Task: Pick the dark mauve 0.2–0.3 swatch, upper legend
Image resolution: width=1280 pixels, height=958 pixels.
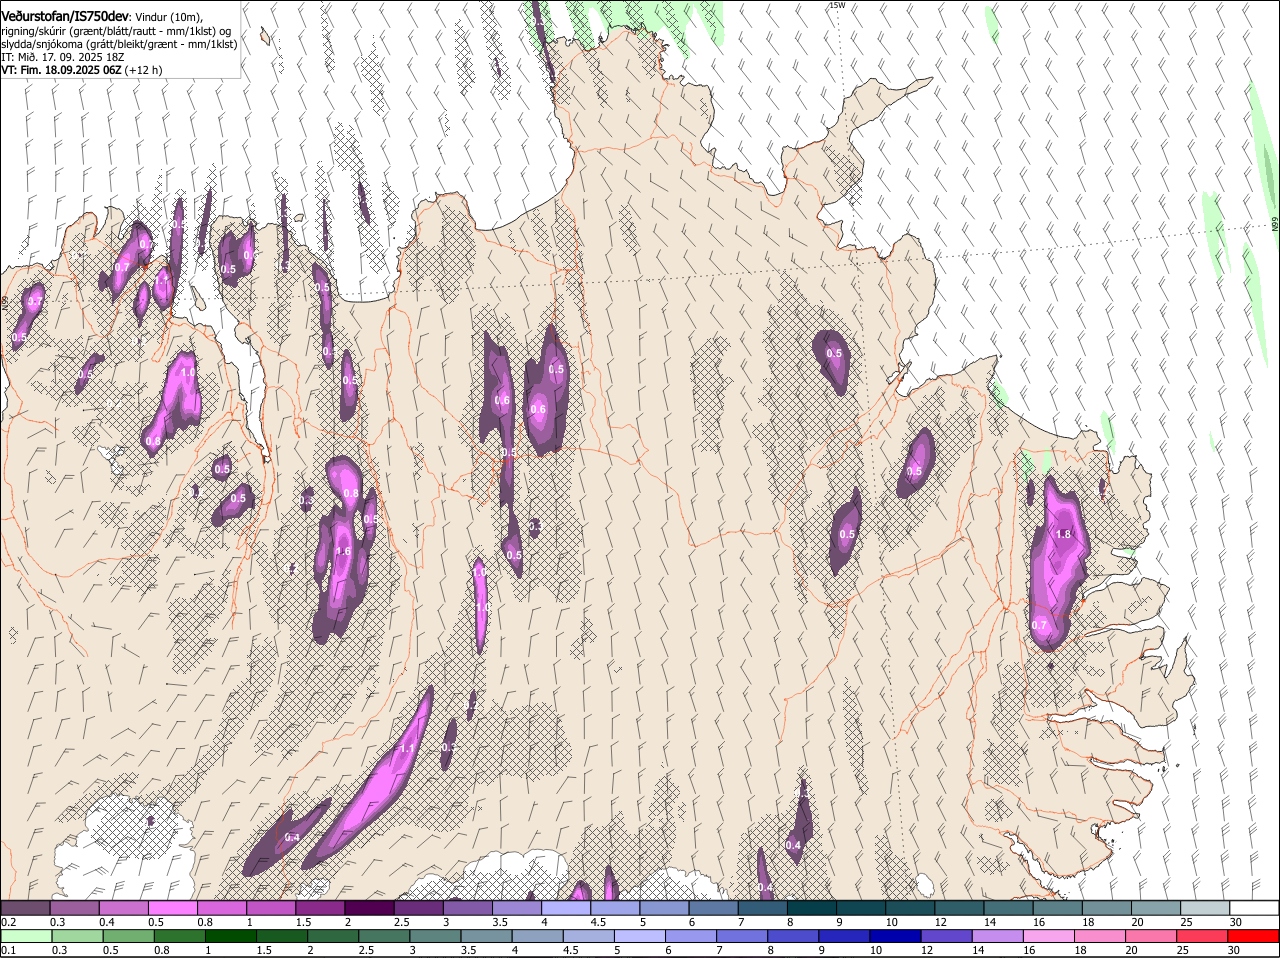Action: tap(25, 908)
